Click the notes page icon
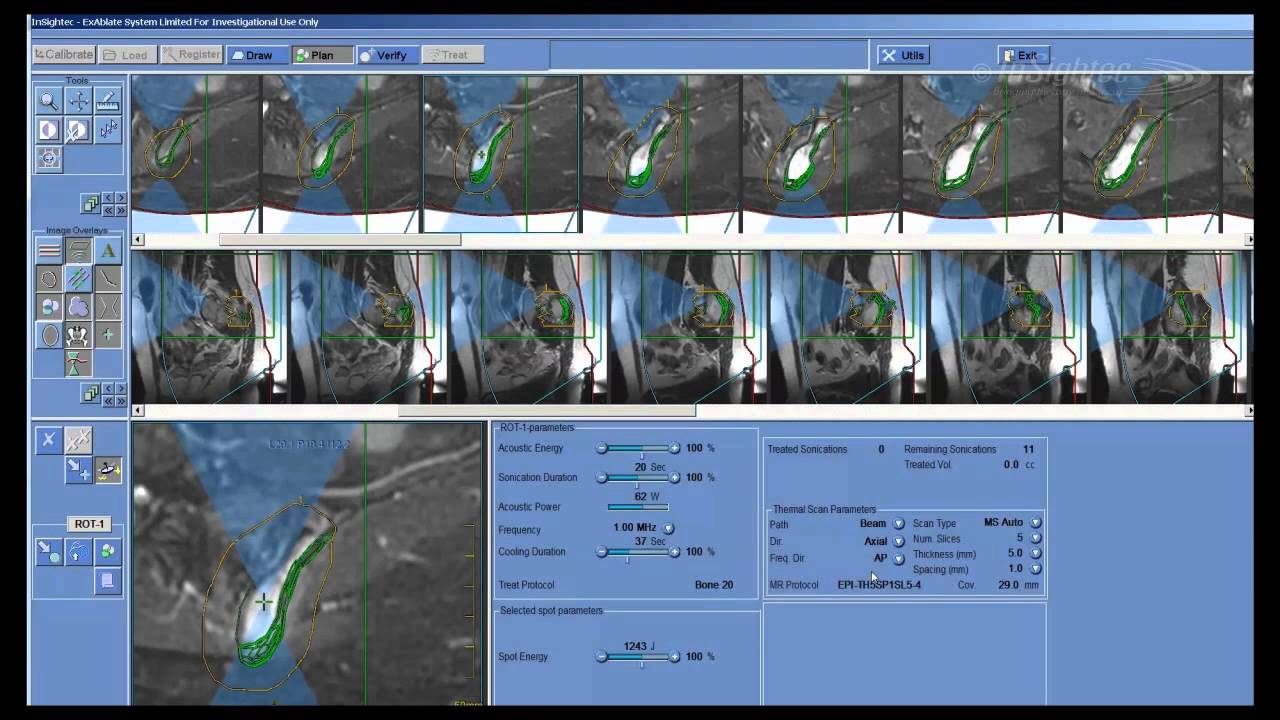This screenshot has height=720, width=1280. (108, 580)
